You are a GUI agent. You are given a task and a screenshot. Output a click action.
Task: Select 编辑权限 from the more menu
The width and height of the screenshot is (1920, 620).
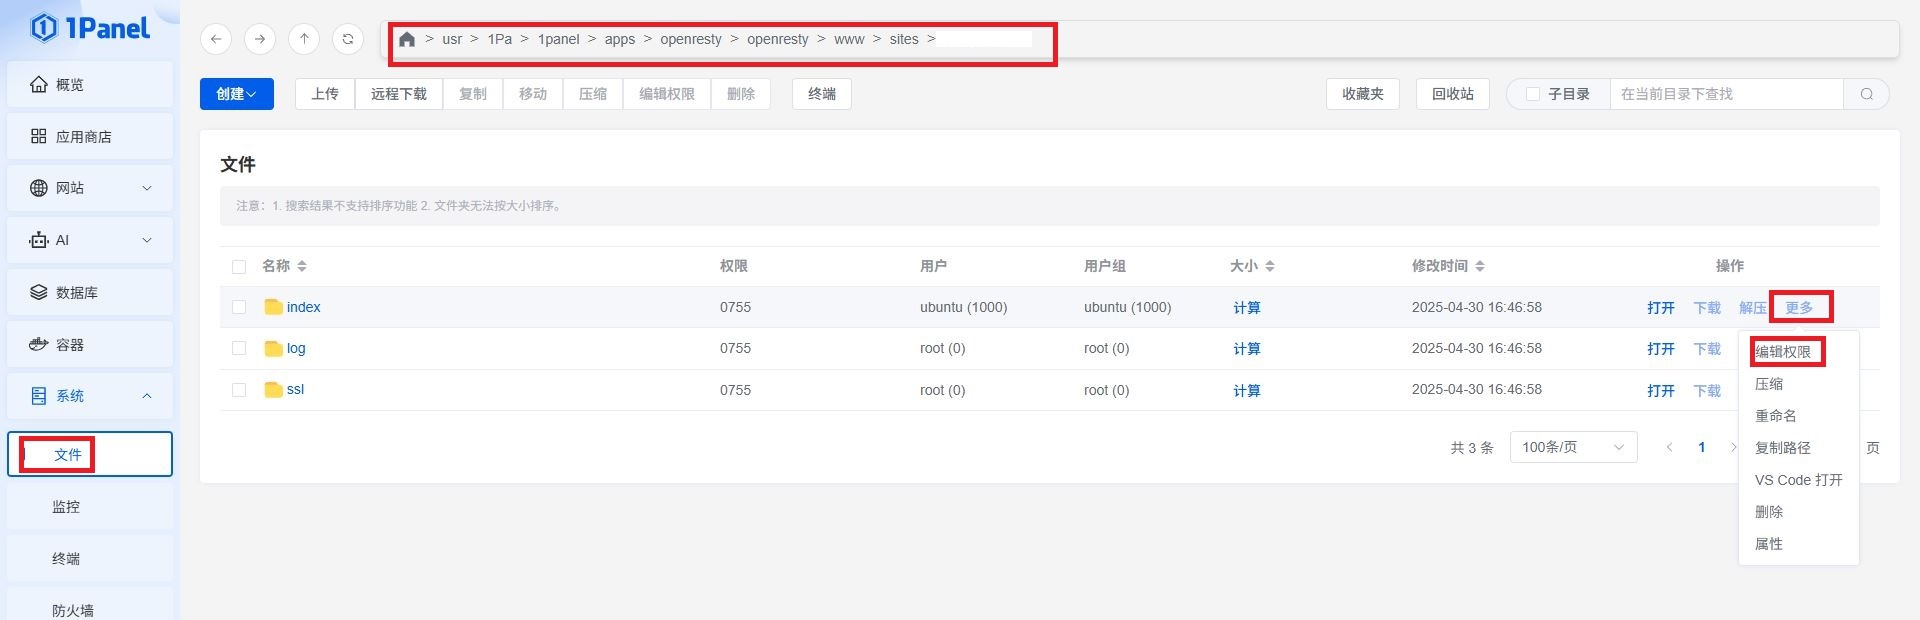click(x=1783, y=352)
